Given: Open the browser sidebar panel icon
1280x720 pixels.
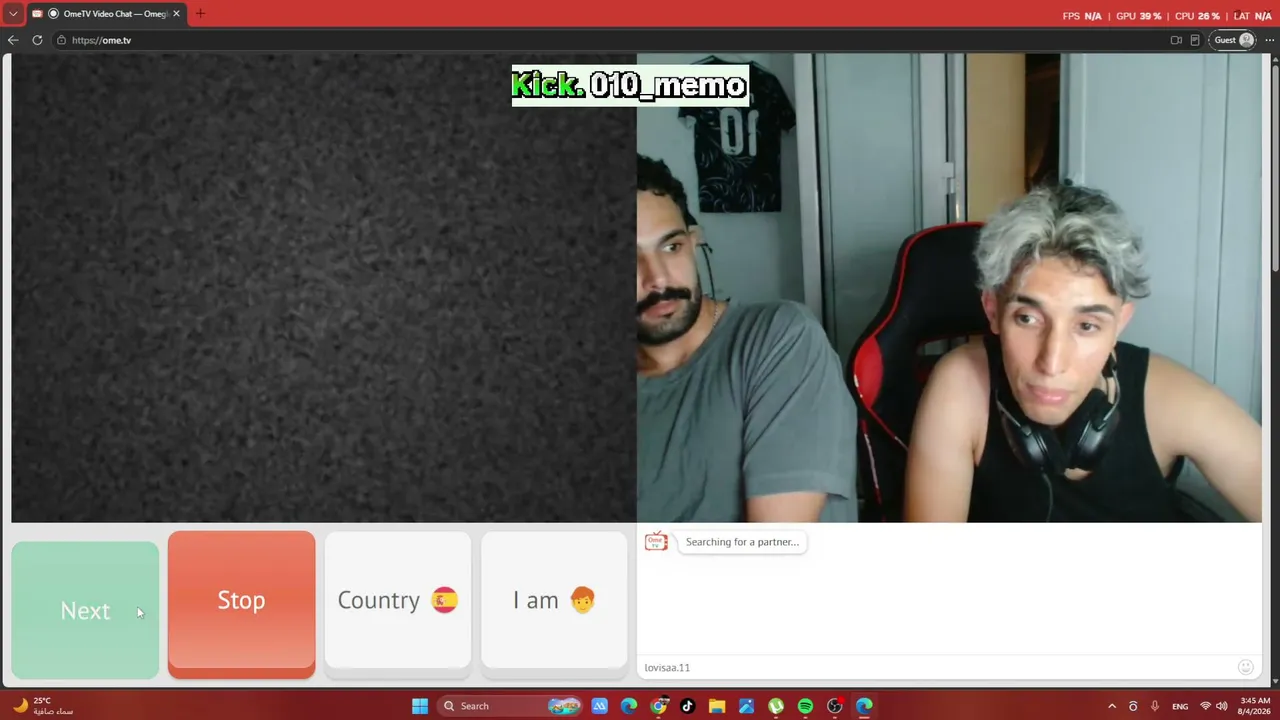Looking at the screenshot, I should pyautogui.click(x=1195, y=40).
